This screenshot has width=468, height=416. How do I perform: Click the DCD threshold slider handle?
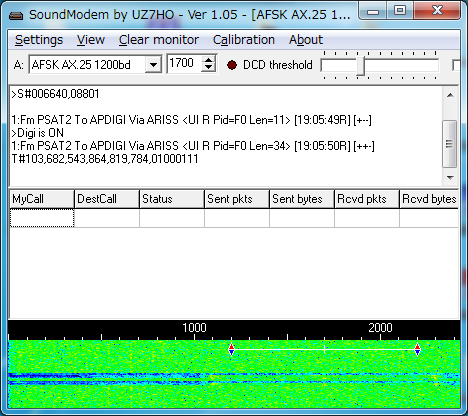pos(360,66)
